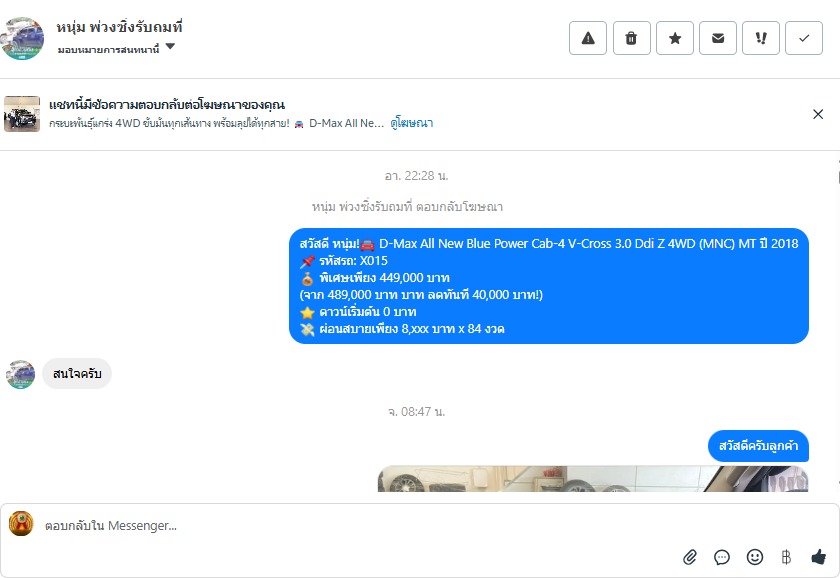Image resolution: width=840 pixels, height=578 pixels.
Task: Star this conversation as follow-up
Action: coord(675,38)
